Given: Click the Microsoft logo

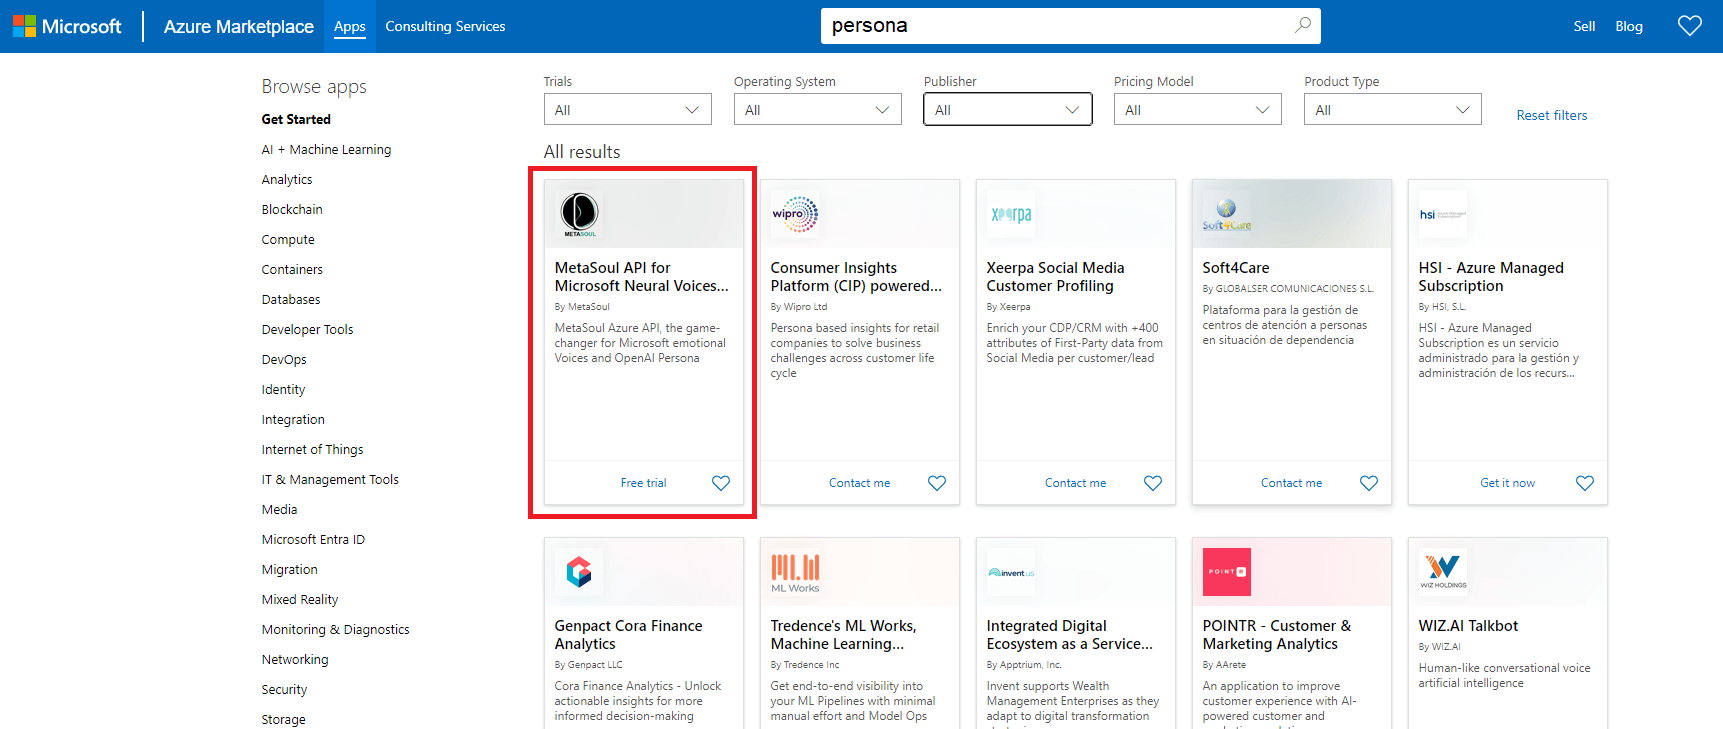Looking at the screenshot, I should tap(67, 26).
